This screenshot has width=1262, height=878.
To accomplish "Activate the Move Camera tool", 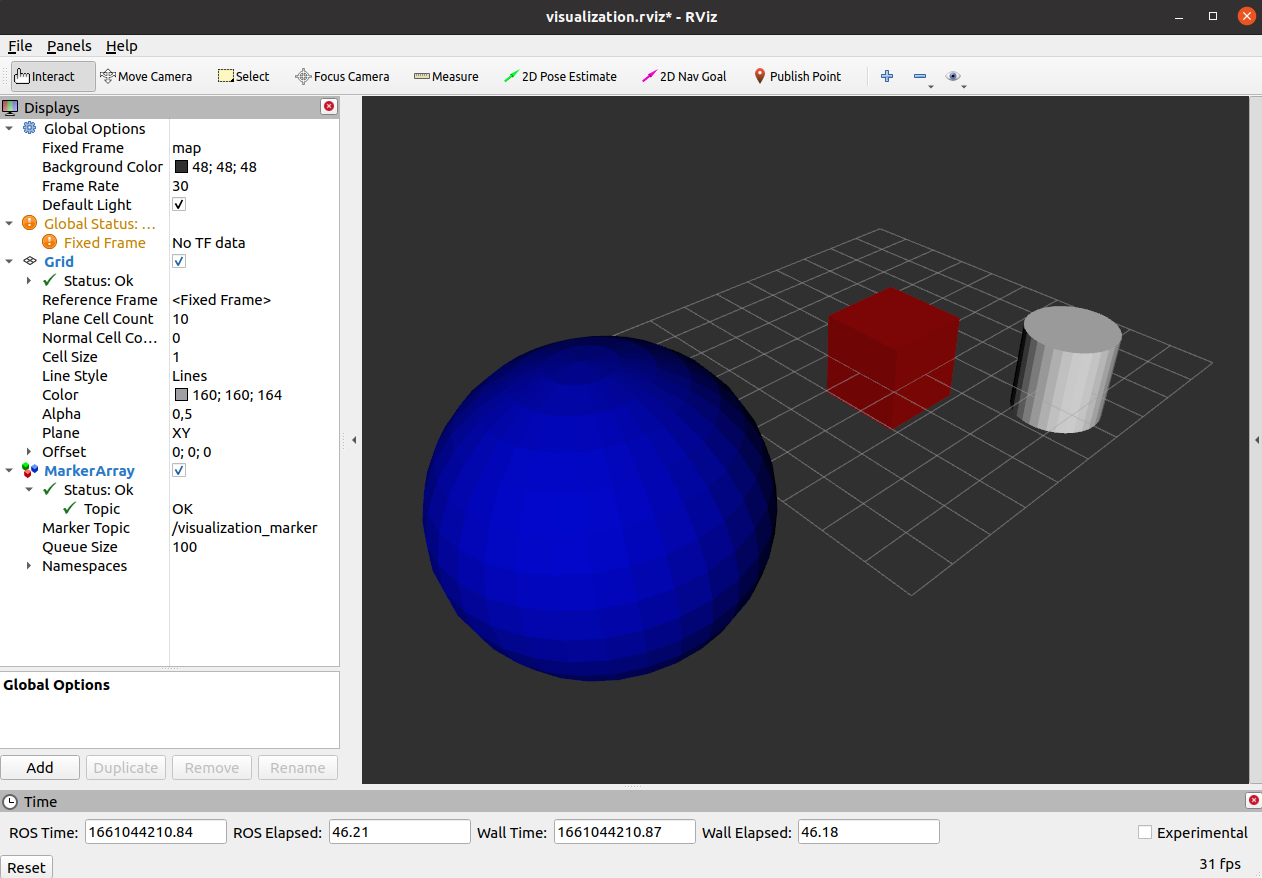I will (146, 76).
